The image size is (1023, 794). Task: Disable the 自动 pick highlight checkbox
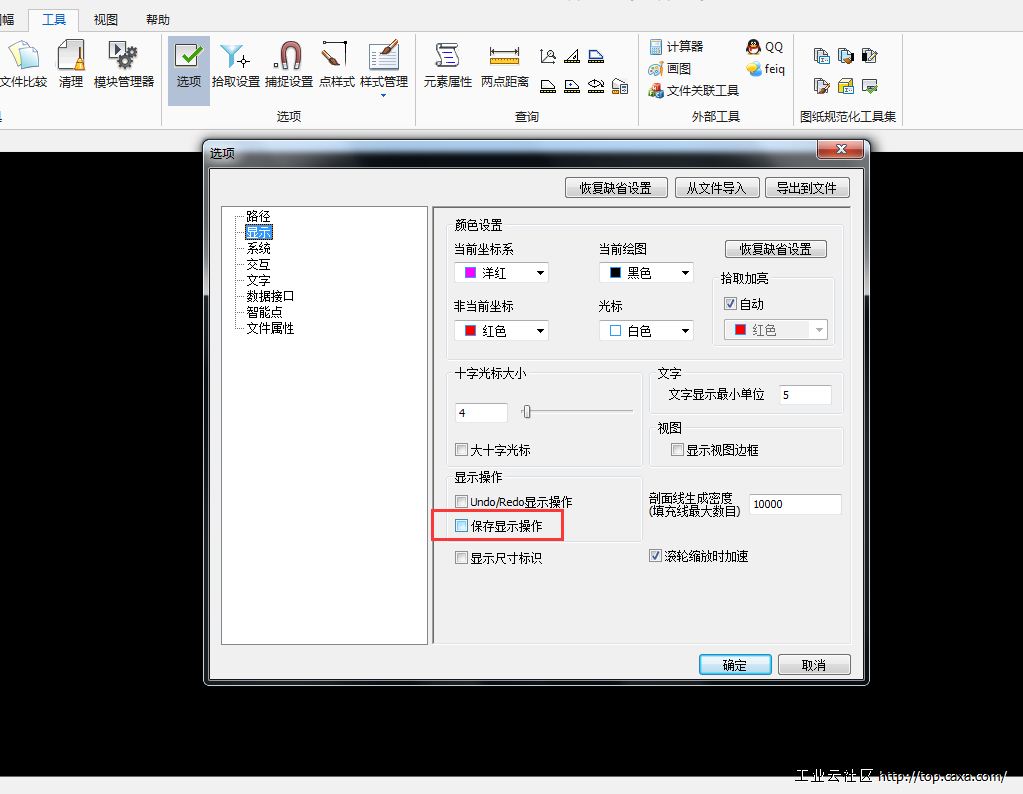coord(731,304)
